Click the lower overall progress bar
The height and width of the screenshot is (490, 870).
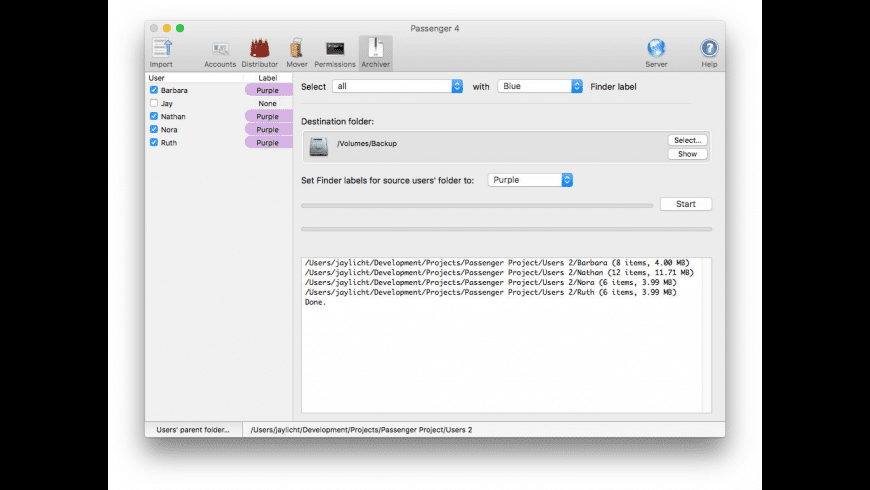(x=507, y=229)
